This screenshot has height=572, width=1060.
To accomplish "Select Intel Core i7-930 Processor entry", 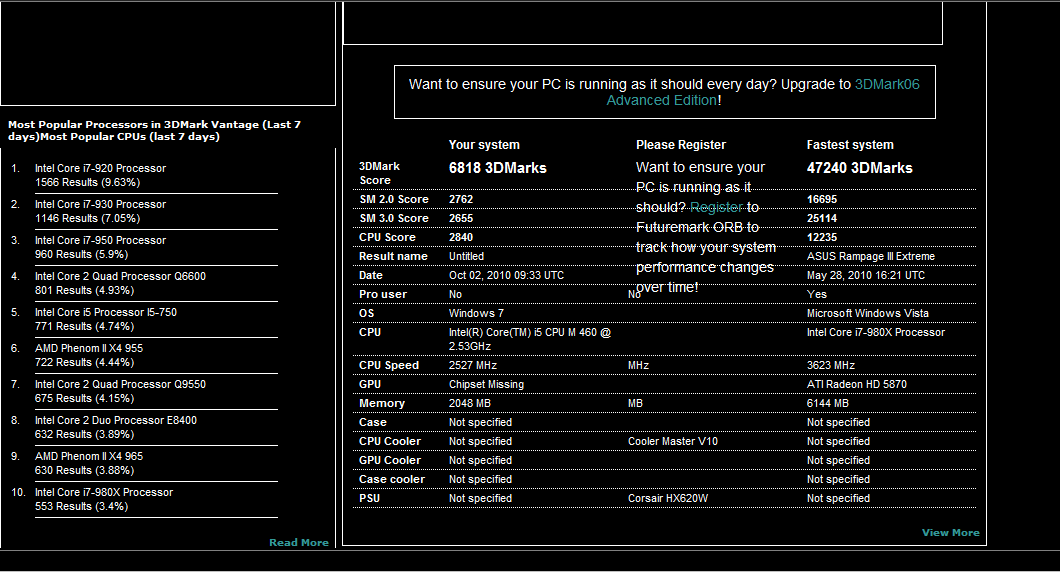I will tap(100, 204).
